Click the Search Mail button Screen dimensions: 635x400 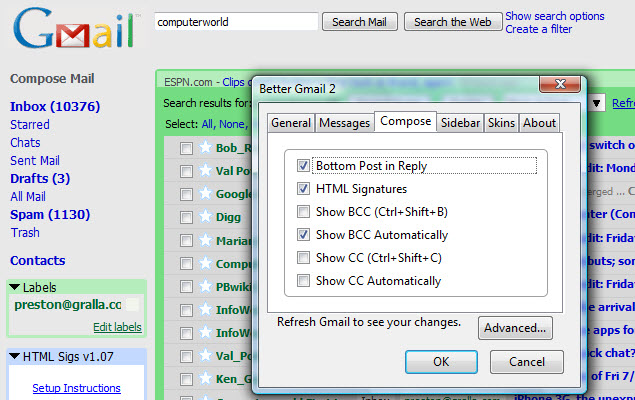[x=360, y=22]
